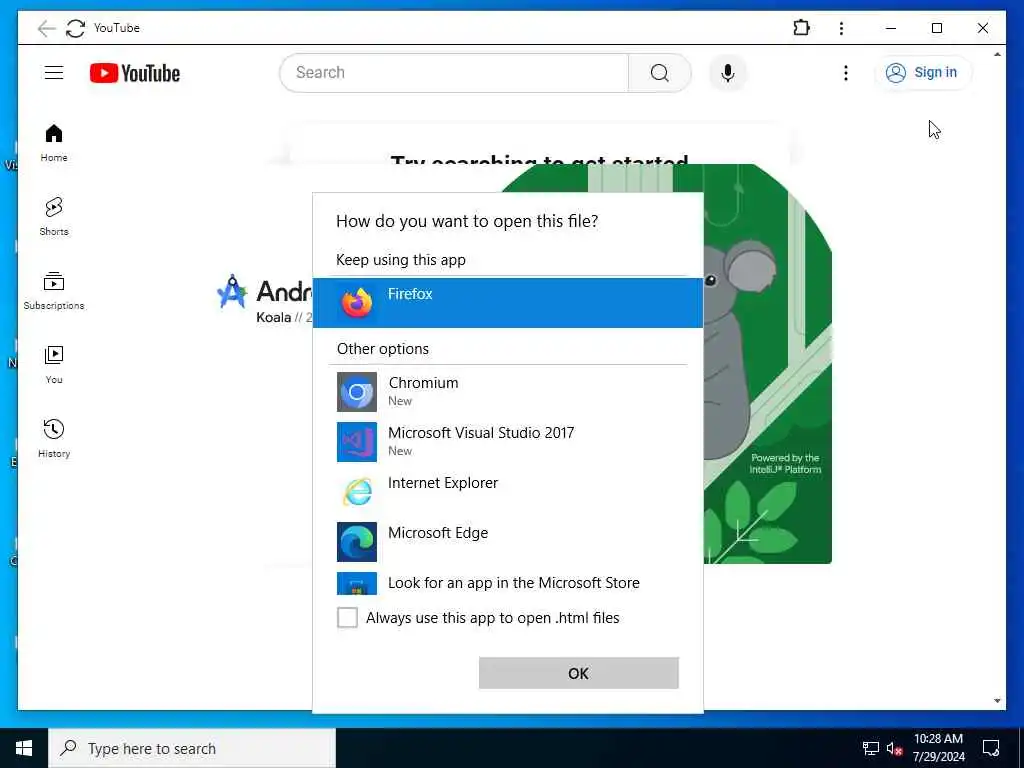Select Firefox to open the file
This screenshot has height=768, width=1024.
point(508,303)
